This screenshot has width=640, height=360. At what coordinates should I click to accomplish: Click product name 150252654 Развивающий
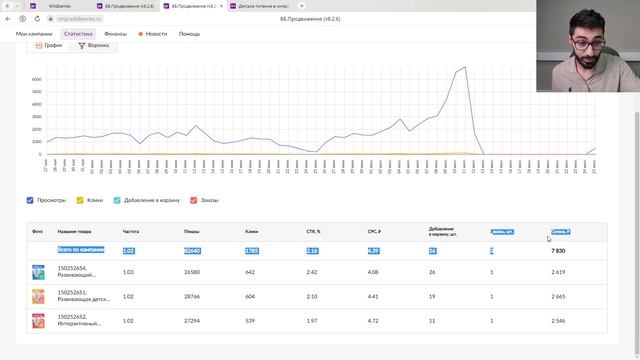point(76,271)
